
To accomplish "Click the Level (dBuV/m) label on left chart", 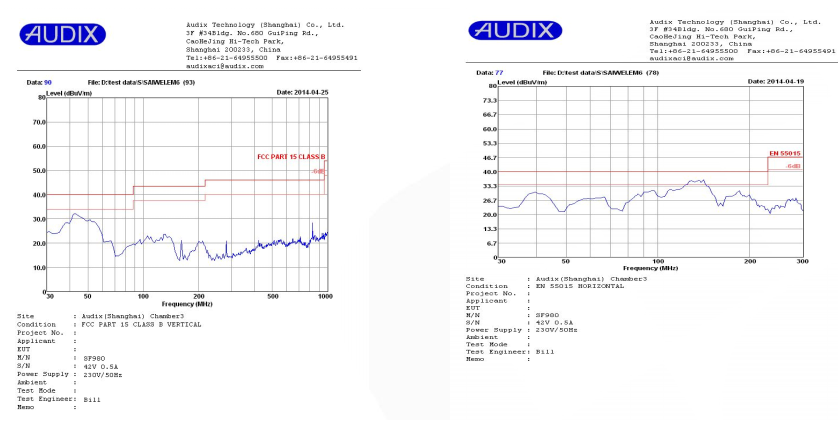I will click(69, 92).
